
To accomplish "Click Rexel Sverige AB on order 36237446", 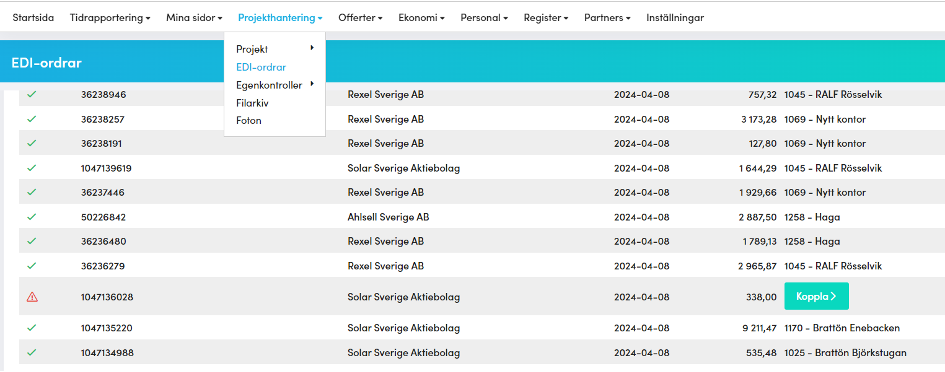I will (x=386, y=192).
